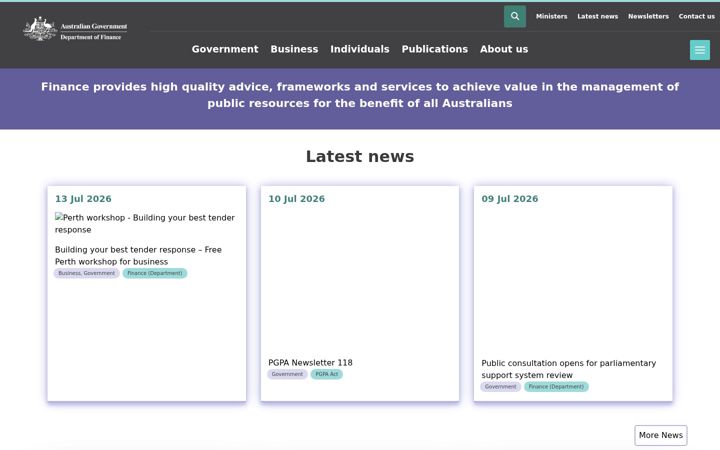Viewport: 720px width, 450px height.
Task: Click the Finance mission statement banner text
Action: pyautogui.click(x=360, y=95)
